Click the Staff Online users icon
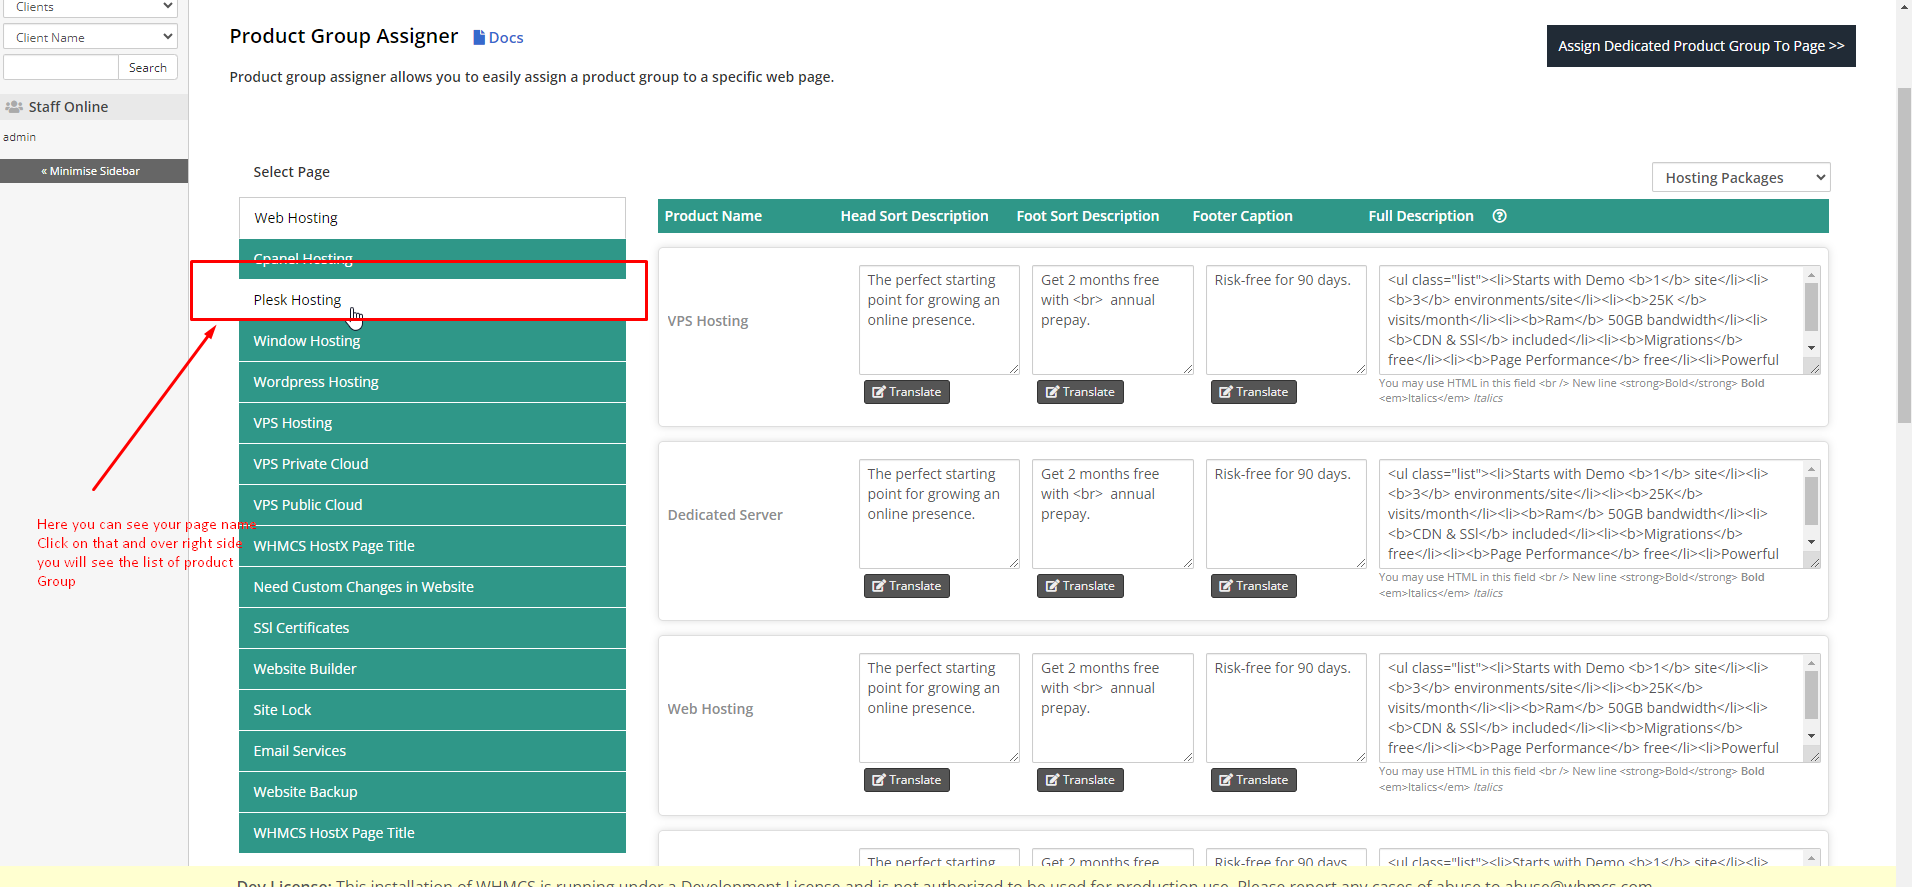 [x=14, y=107]
